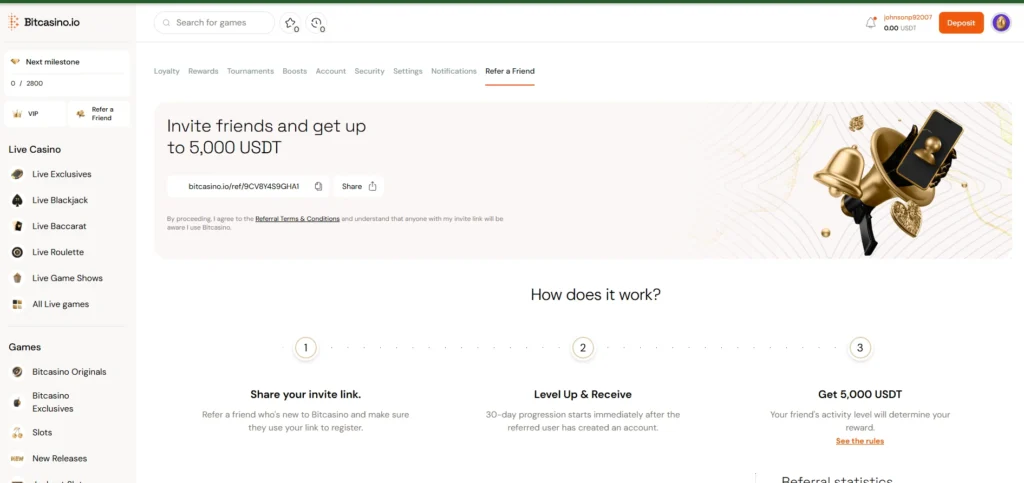Open All Live games in sidebar

click(x=61, y=304)
